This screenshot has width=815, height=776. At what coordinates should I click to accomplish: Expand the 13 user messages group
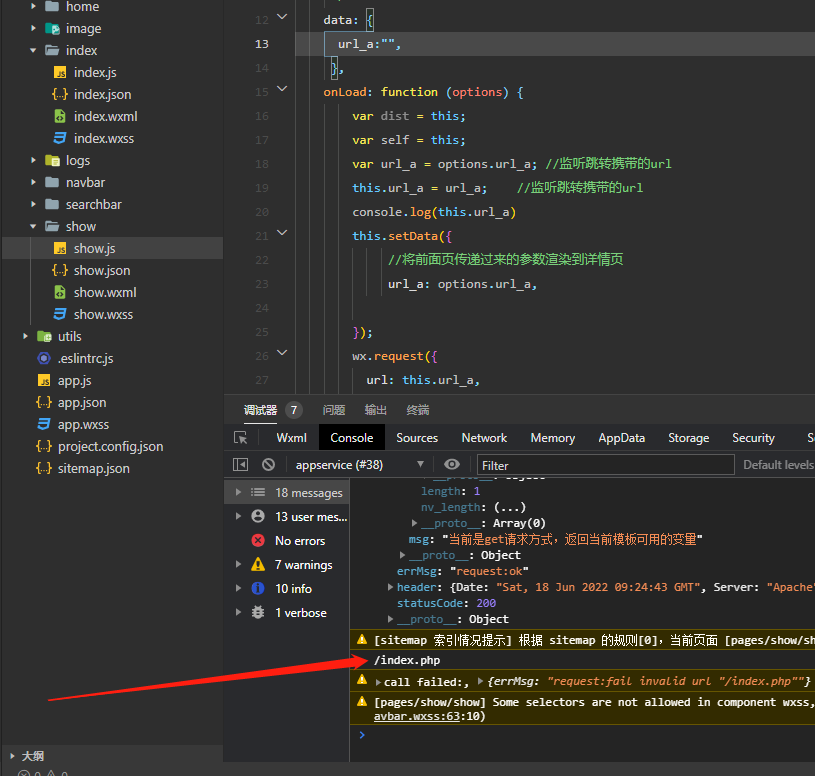coord(238,516)
